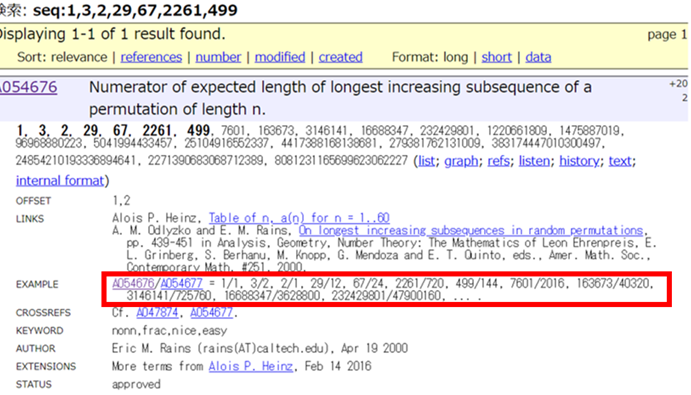This screenshot has width=691, height=395.
Task: Sort results by references
Action: pyautogui.click(x=151, y=57)
